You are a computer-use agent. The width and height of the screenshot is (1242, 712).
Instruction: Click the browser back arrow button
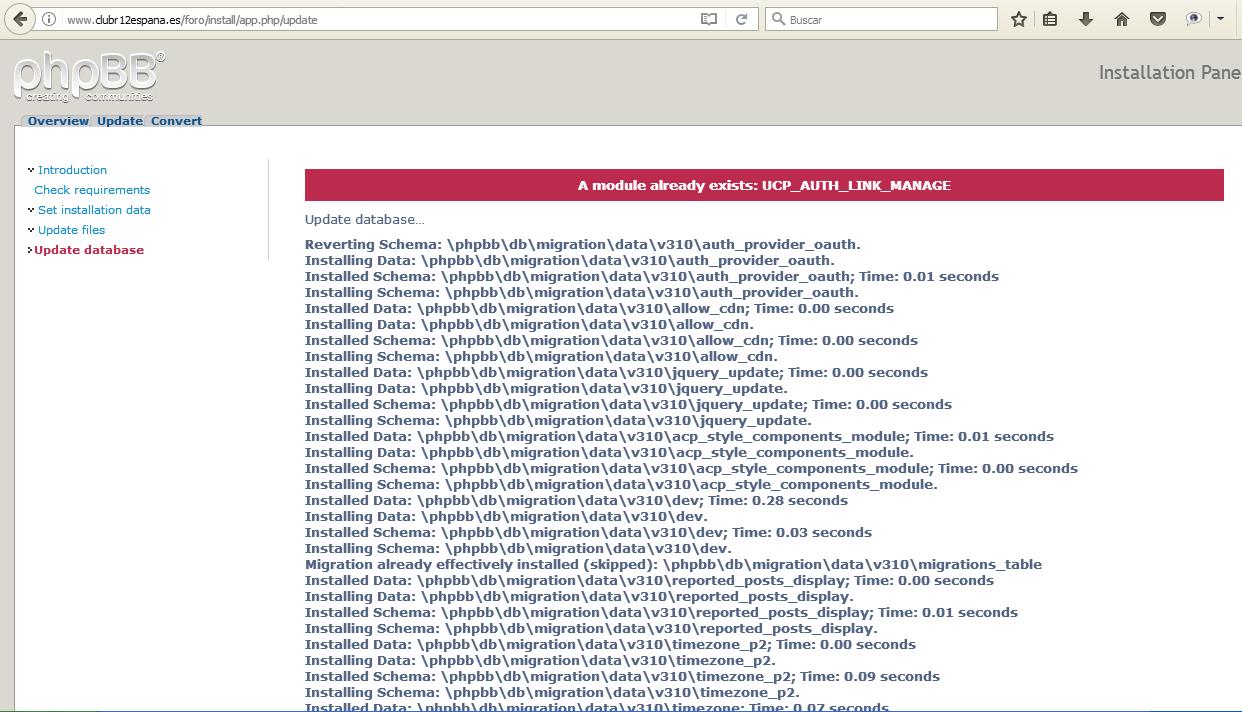(x=19, y=19)
